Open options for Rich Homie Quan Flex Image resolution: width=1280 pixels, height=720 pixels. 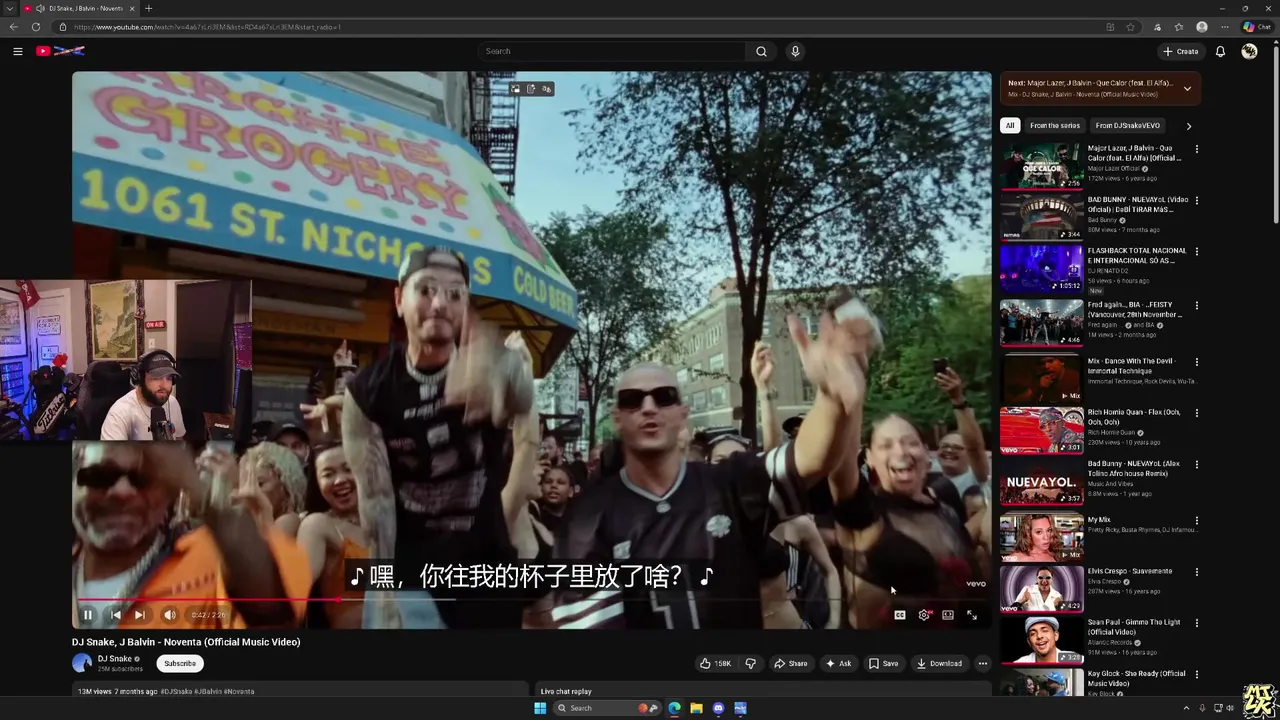[x=1196, y=413]
